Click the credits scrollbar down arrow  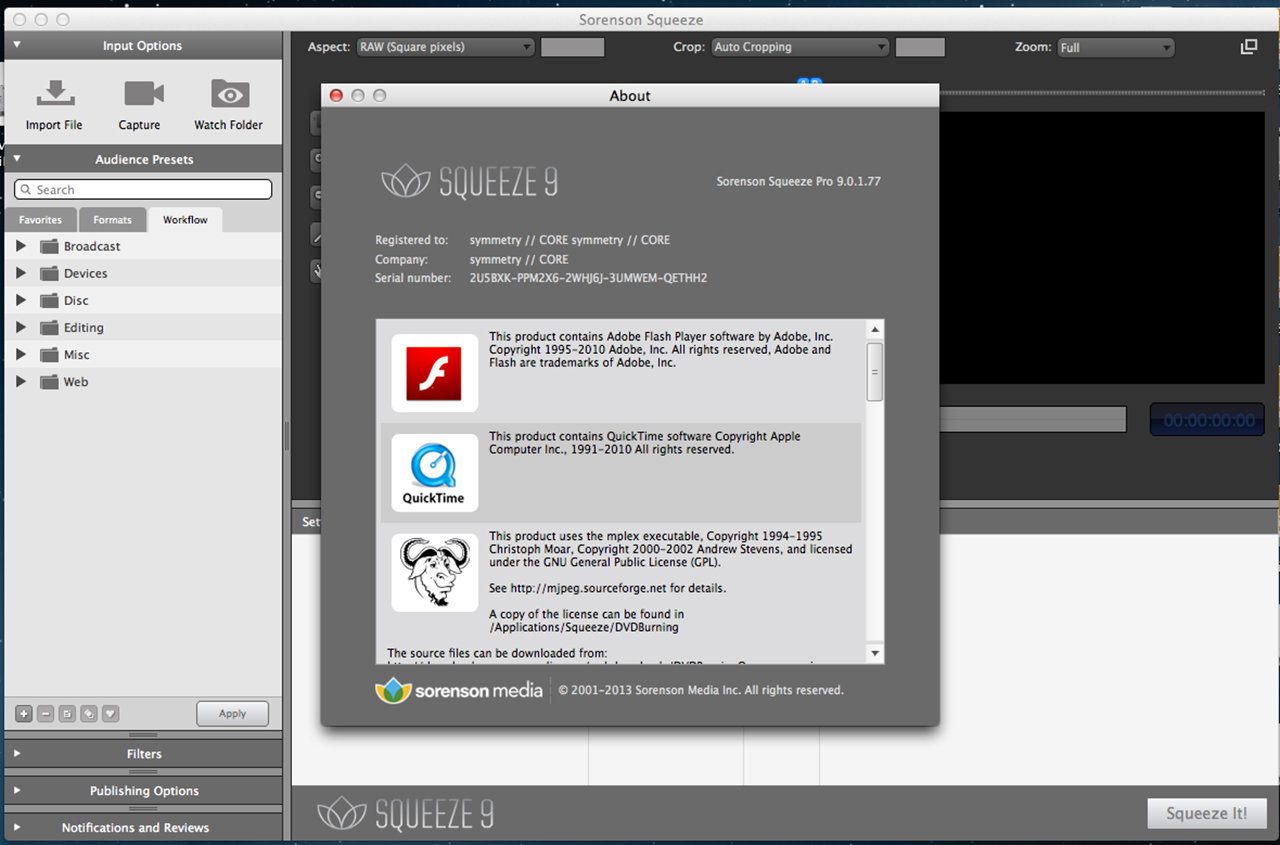pos(875,653)
